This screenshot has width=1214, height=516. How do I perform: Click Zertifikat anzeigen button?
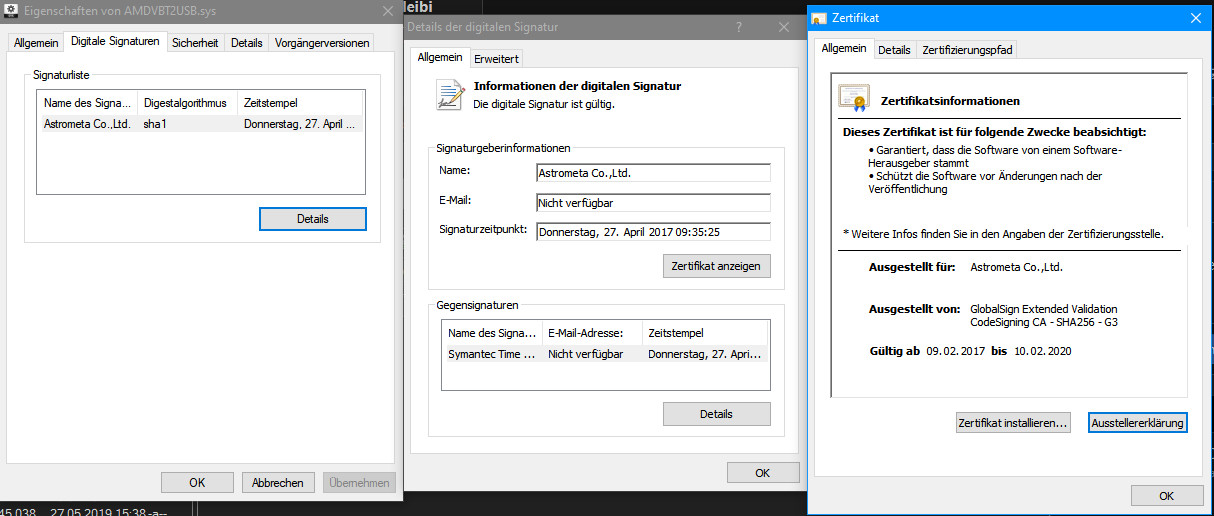click(716, 266)
